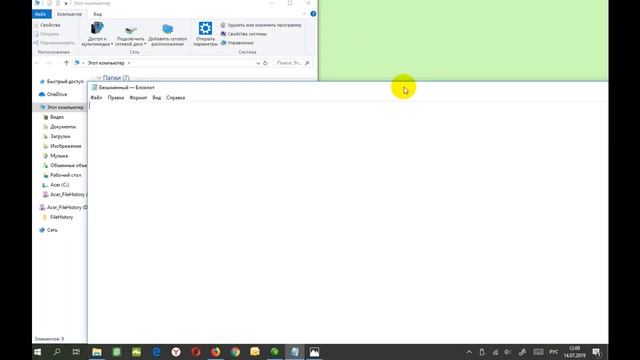The image size is (640, 360).
Task: Select the 'Acer (C:)' drive in the sidebar
Action: coord(56,185)
